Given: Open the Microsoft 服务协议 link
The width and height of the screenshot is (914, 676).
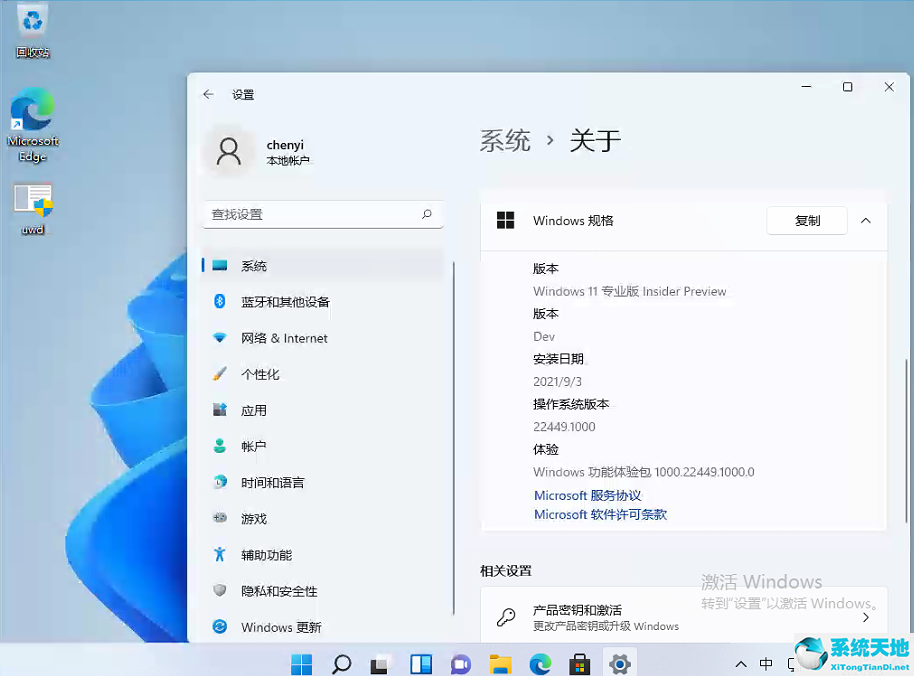Looking at the screenshot, I should (586, 495).
